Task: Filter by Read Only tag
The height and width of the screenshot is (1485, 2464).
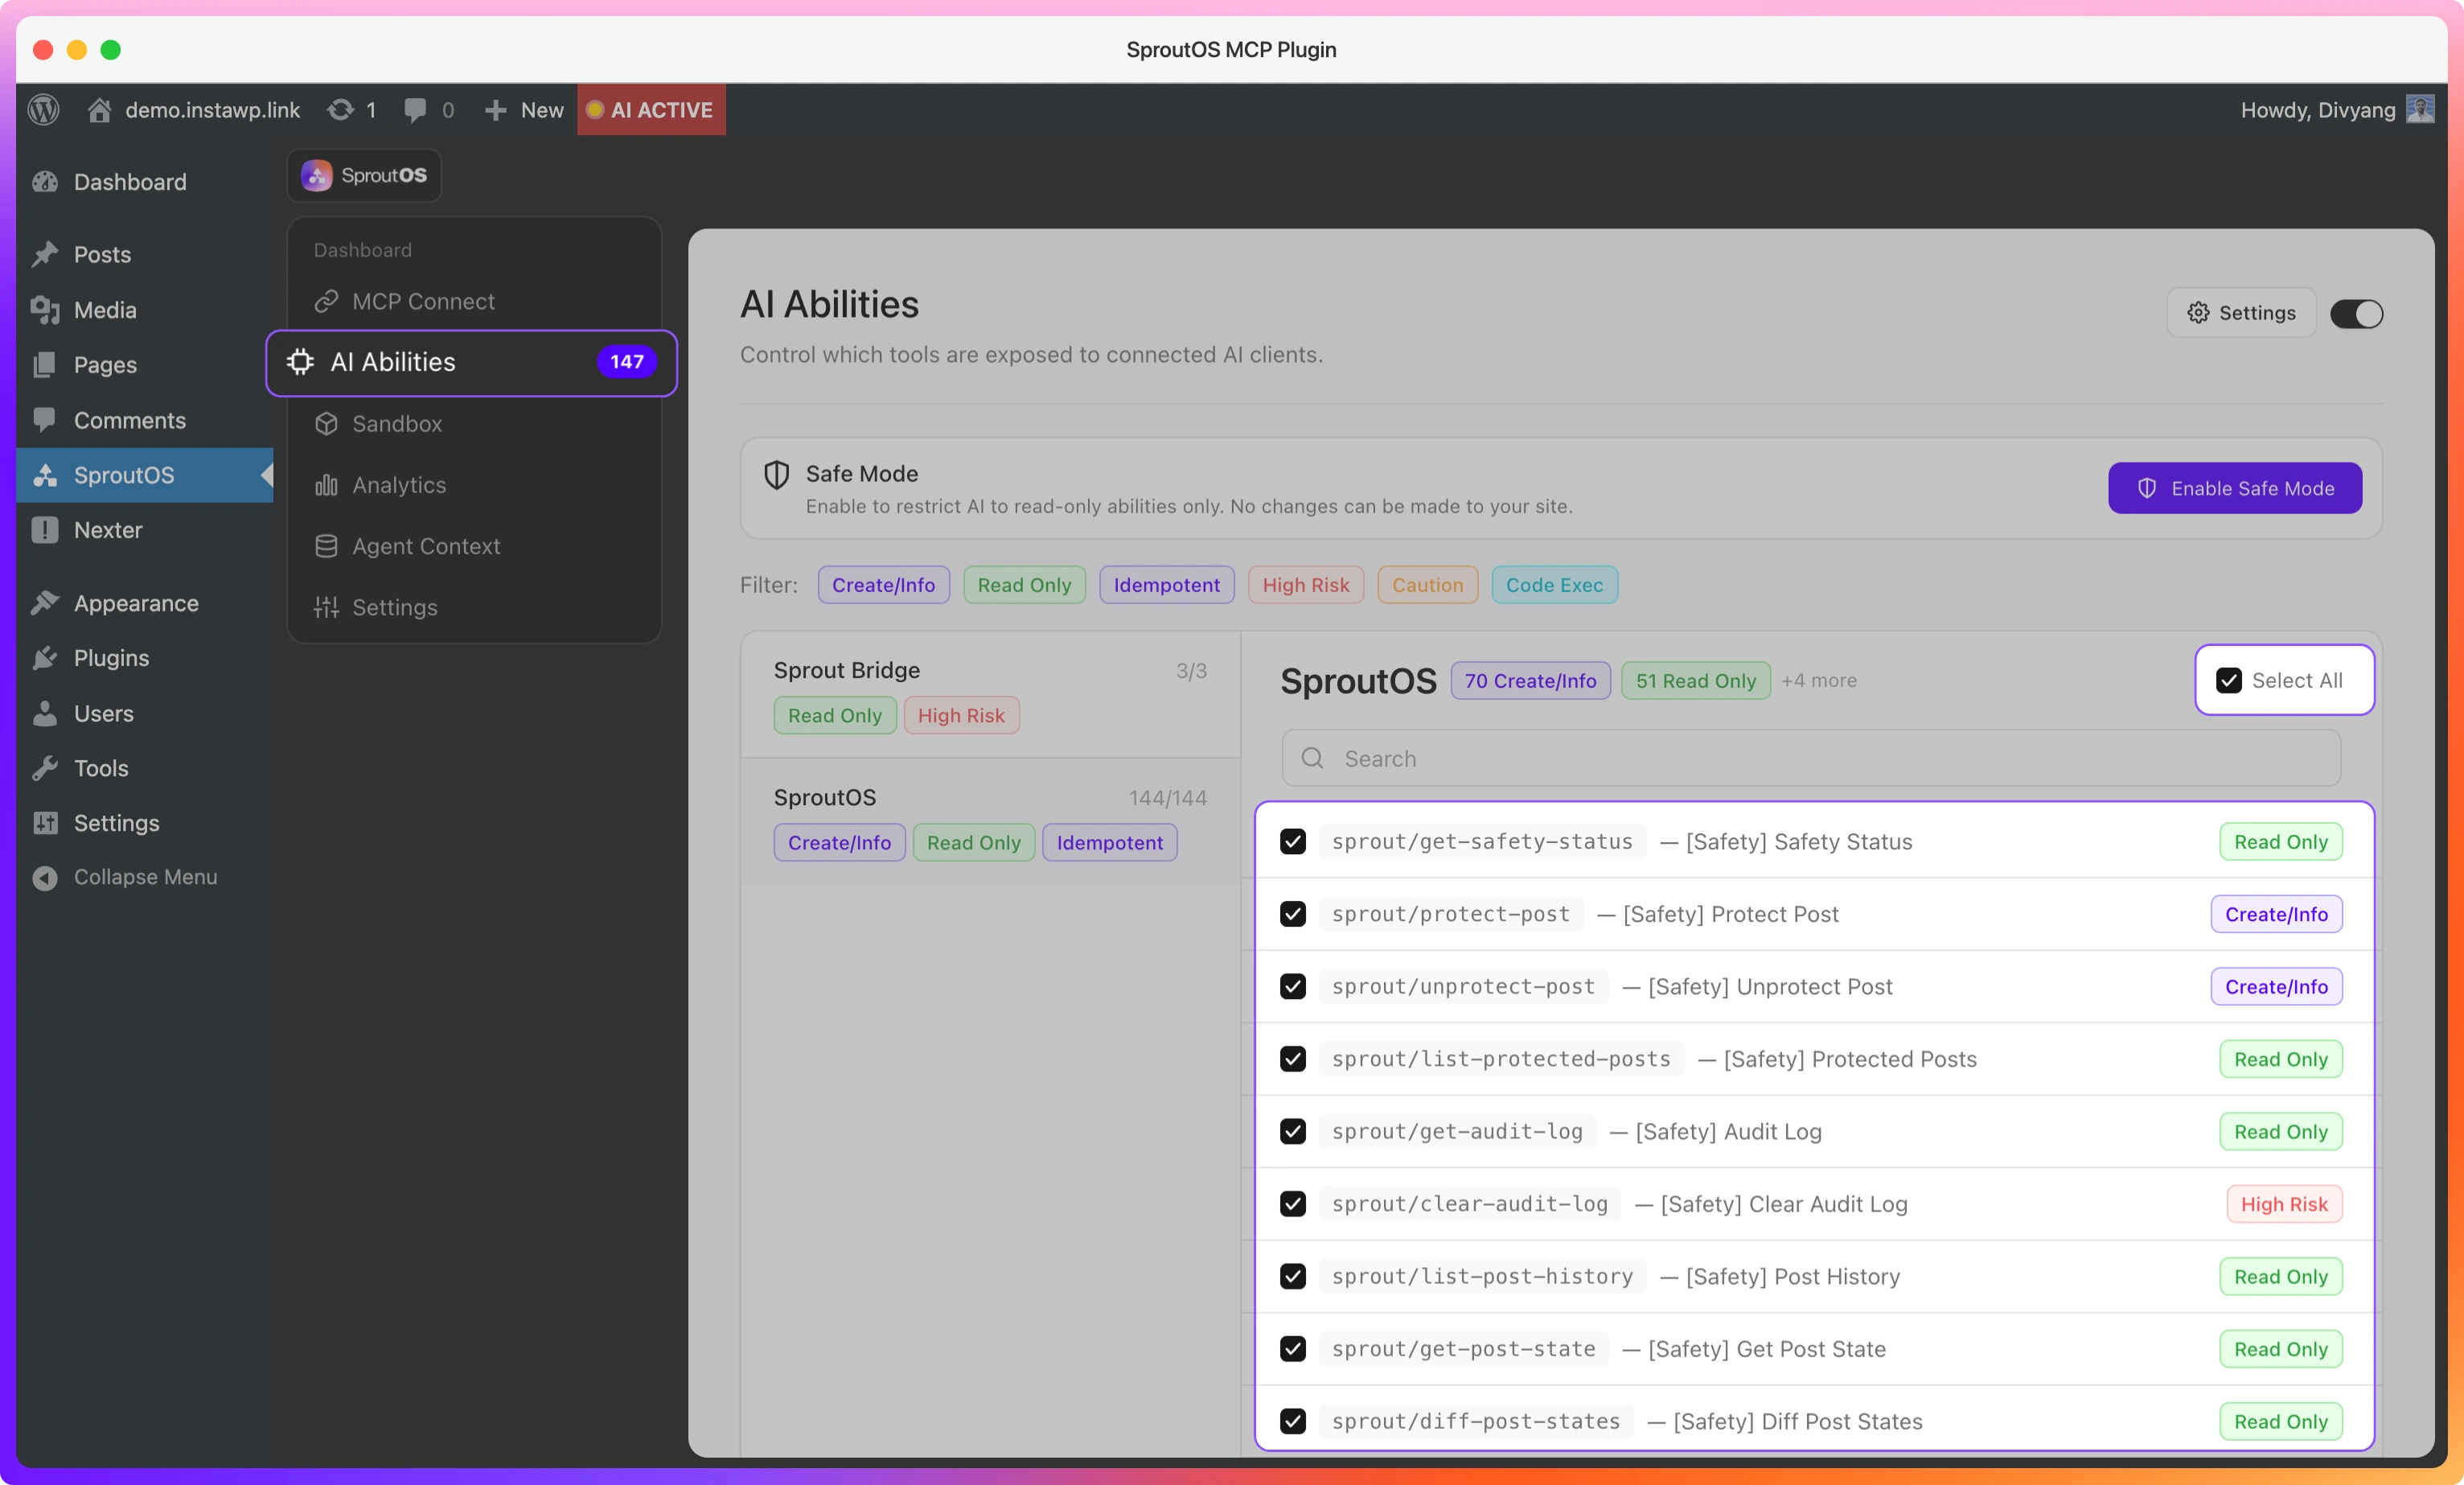Action: click(1024, 585)
